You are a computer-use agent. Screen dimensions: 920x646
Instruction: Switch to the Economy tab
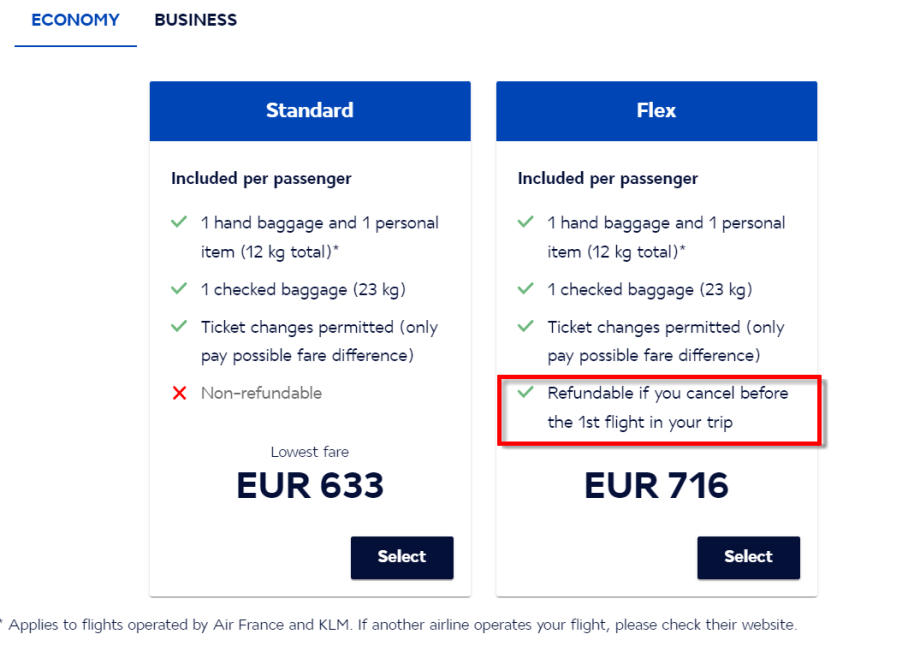pos(75,20)
